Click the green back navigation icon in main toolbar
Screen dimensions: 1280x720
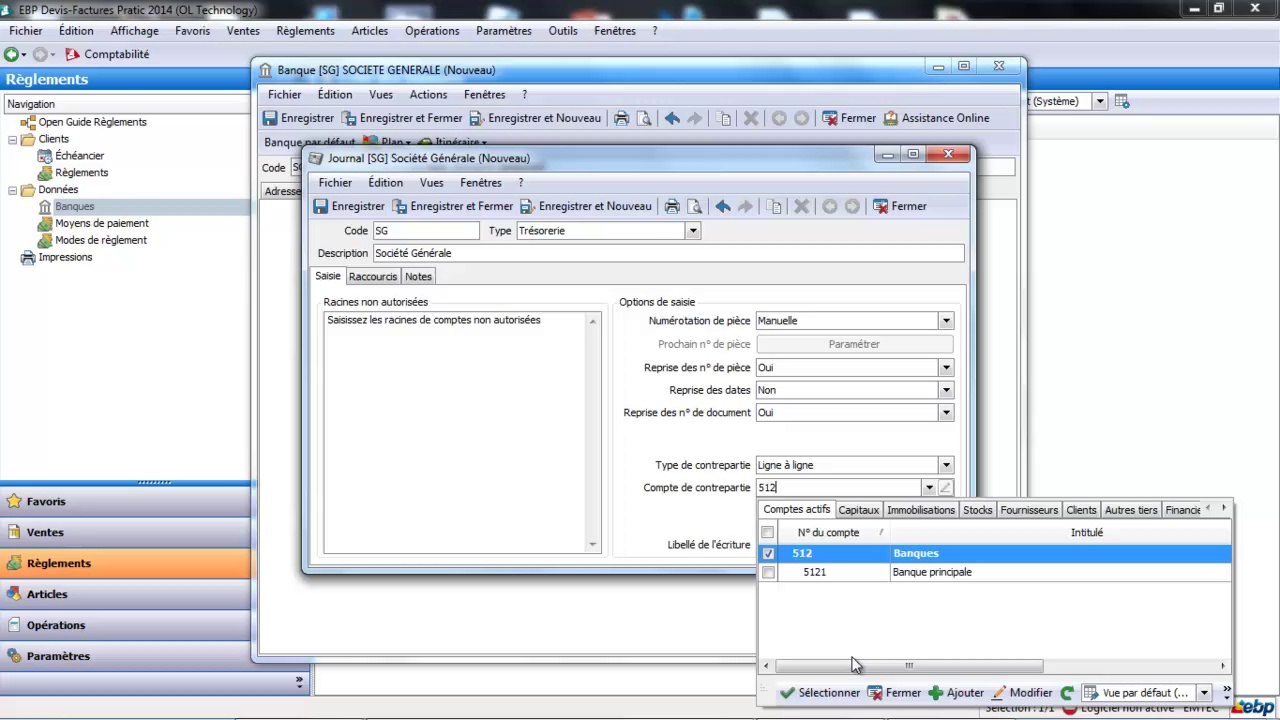pos(11,54)
